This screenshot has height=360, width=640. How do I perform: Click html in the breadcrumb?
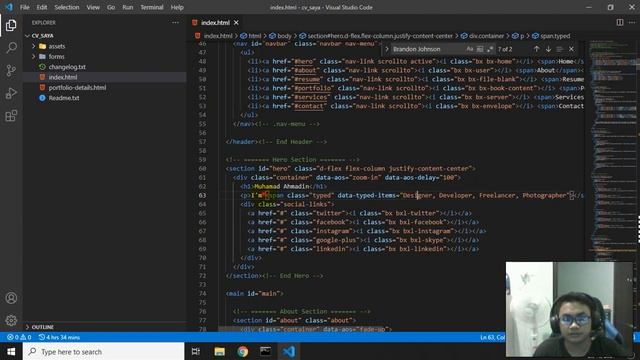pos(254,36)
